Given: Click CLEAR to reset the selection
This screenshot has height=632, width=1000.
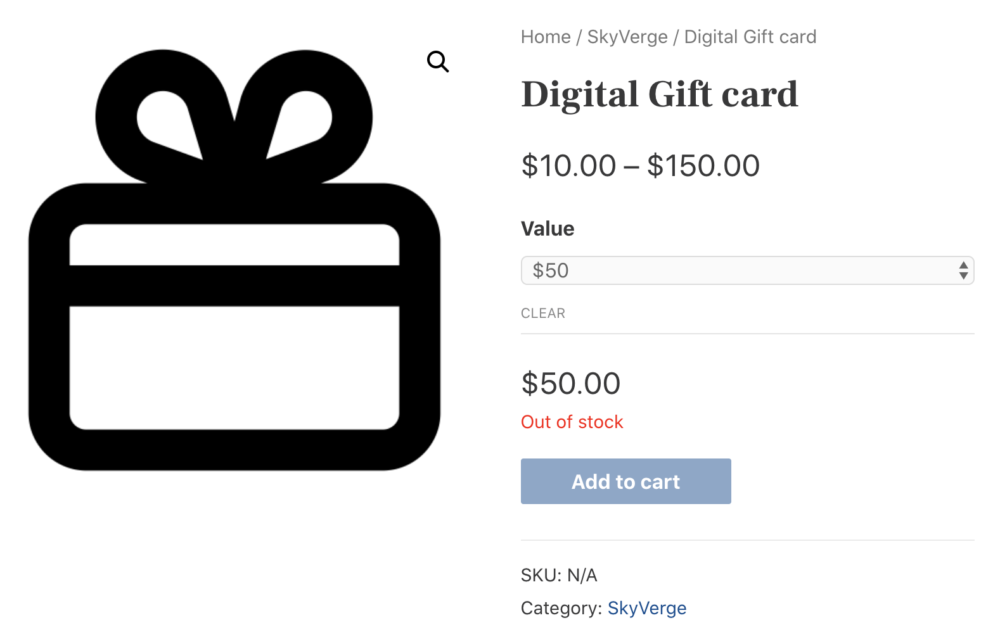Looking at the screenshot, I should point(543,313).
